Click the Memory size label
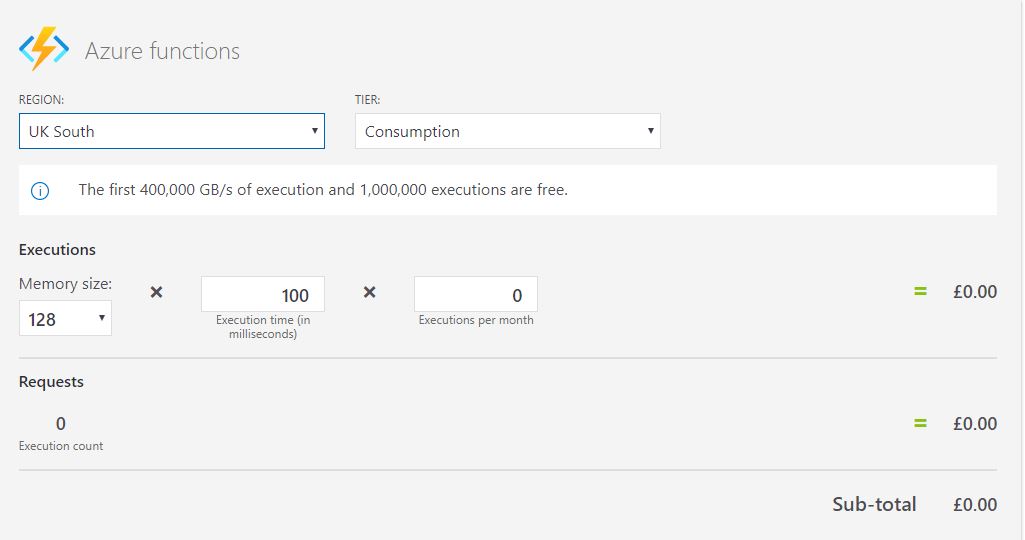This screenshot has width=1025, height=540. coord(65,284)
